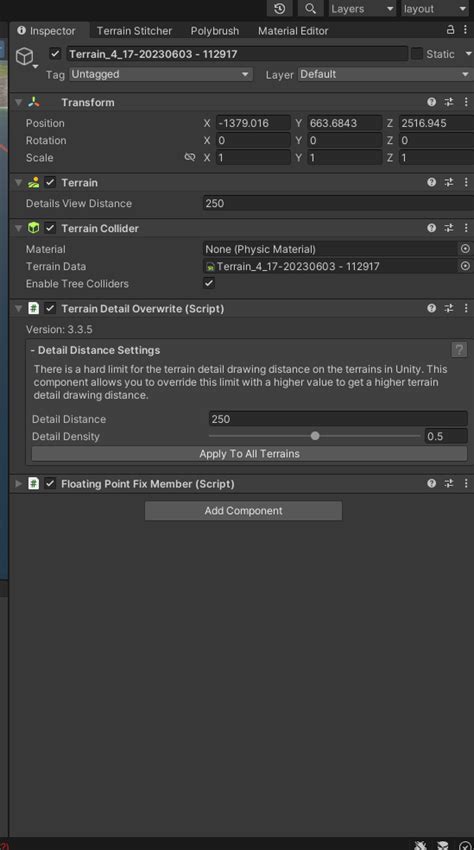Open the Tag Untagged dropdown
This screenshot has height=850, width=474.
pyautogui.click(x=161, y=74)
